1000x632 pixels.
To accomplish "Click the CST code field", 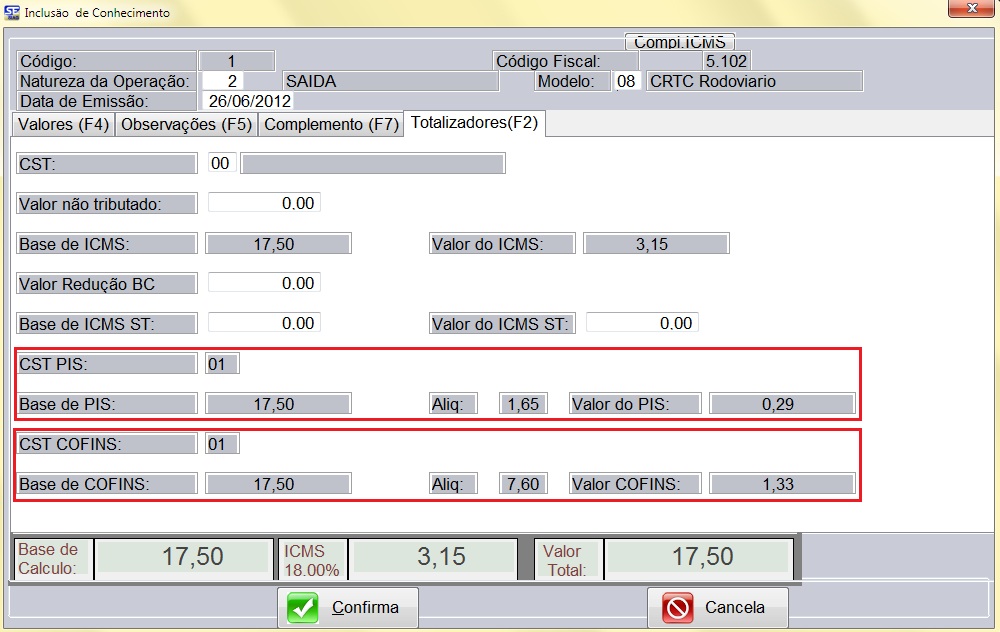I will (222, 163).
